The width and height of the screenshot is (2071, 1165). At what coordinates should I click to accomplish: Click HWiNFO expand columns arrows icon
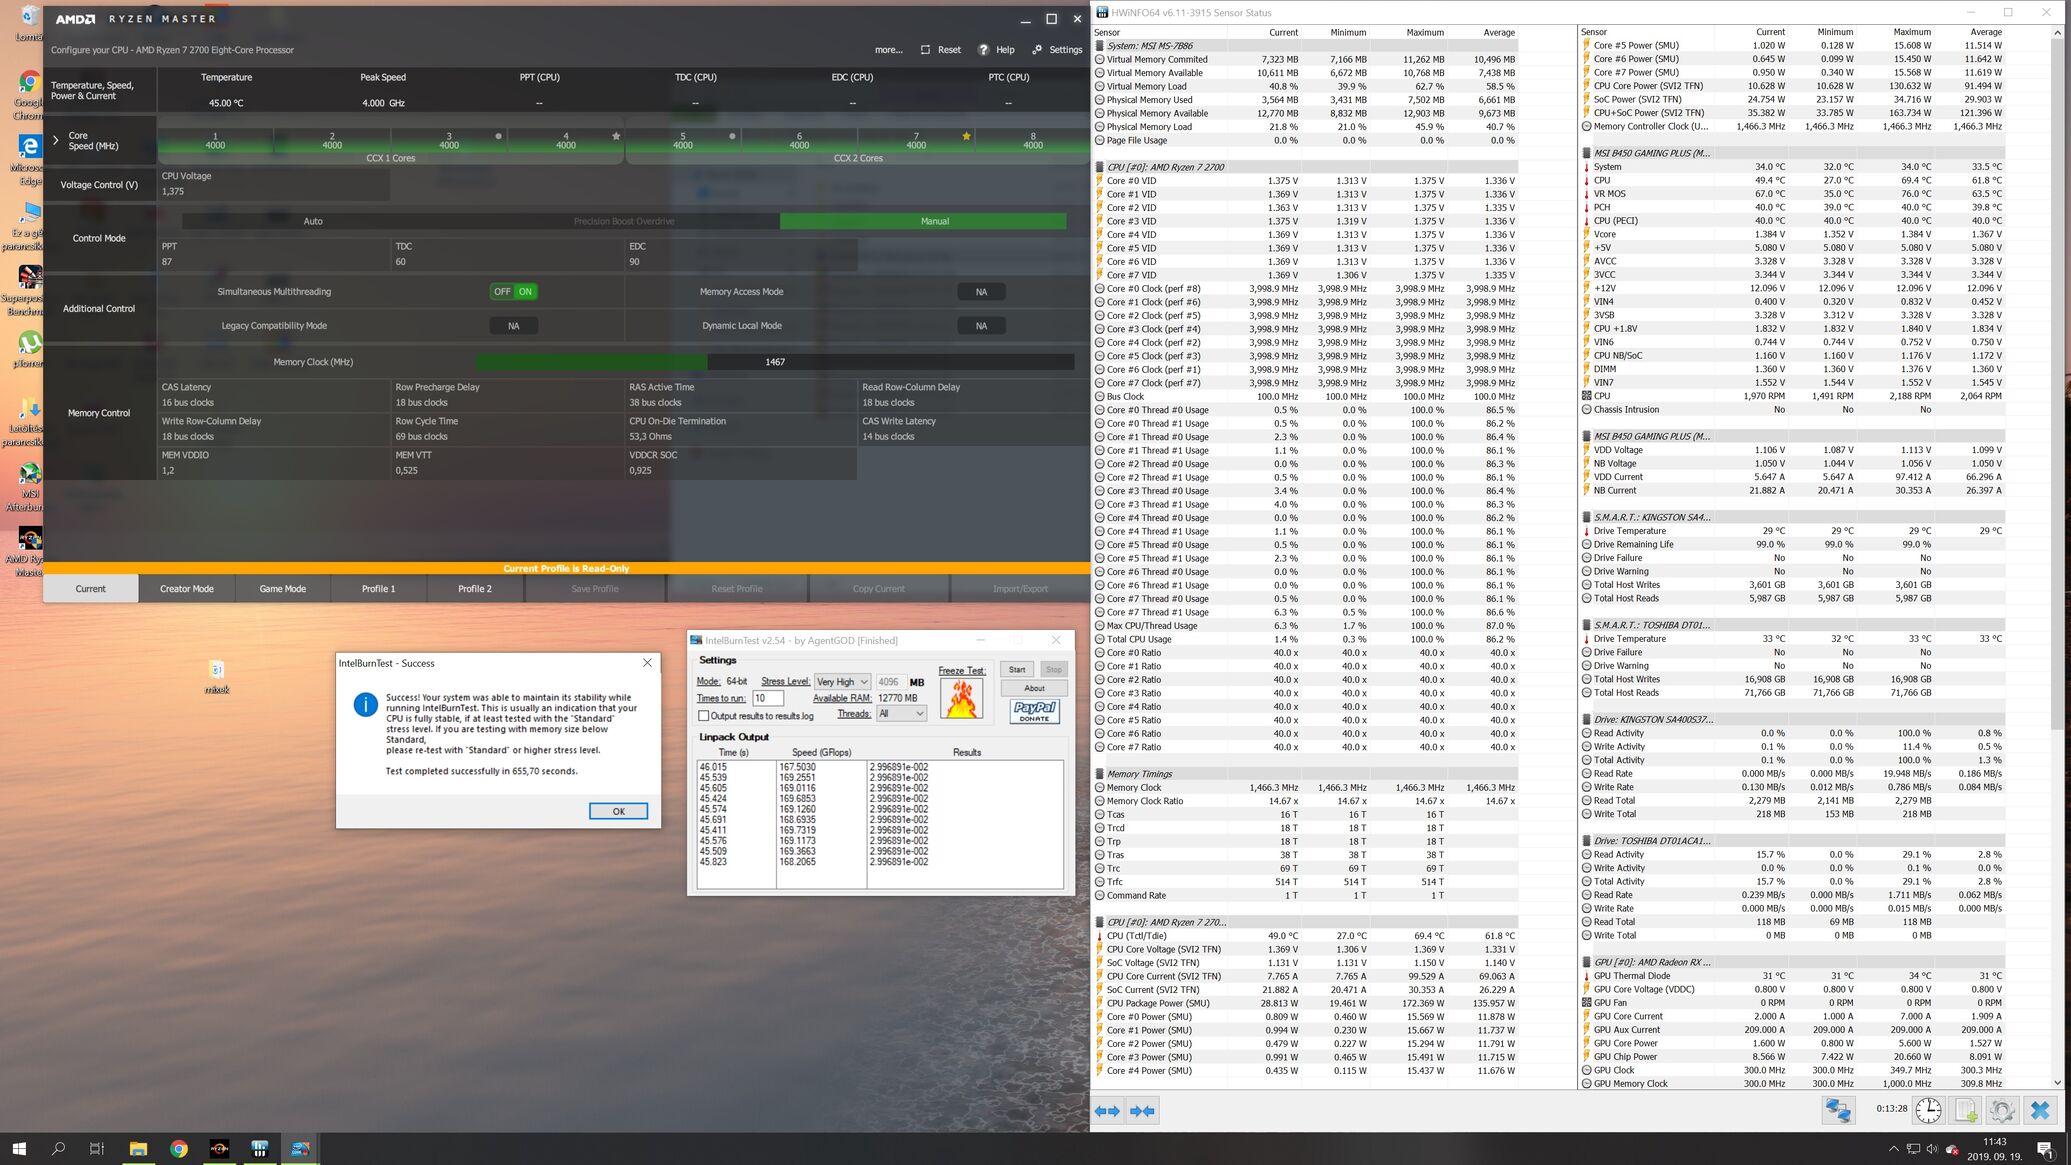(1107, 1111)
